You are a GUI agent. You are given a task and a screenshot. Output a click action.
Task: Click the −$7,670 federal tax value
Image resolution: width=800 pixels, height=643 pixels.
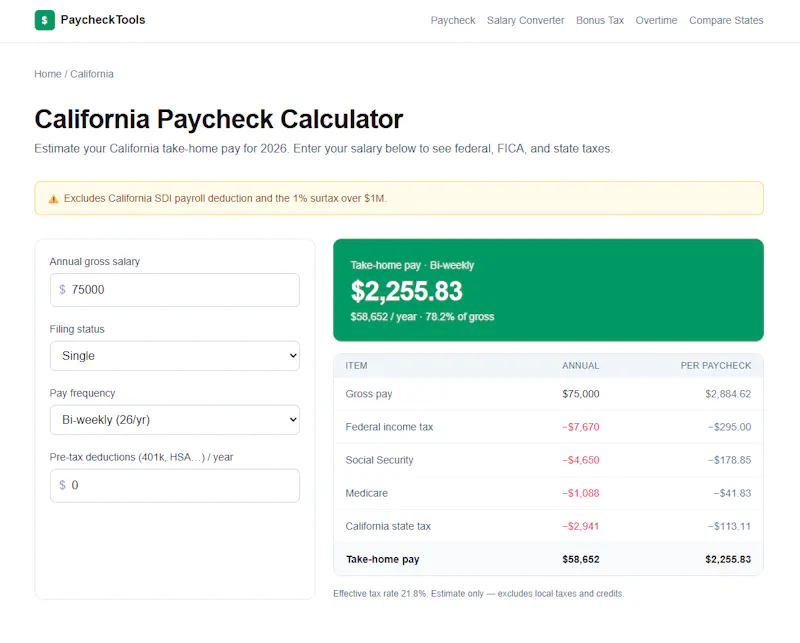click(x=581, y=427)
